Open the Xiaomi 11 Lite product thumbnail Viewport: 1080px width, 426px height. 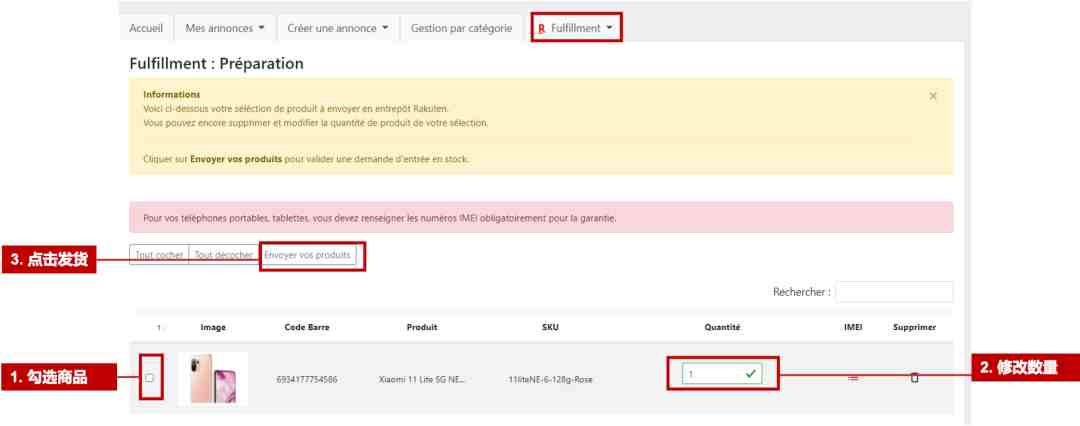coord(213,378)
